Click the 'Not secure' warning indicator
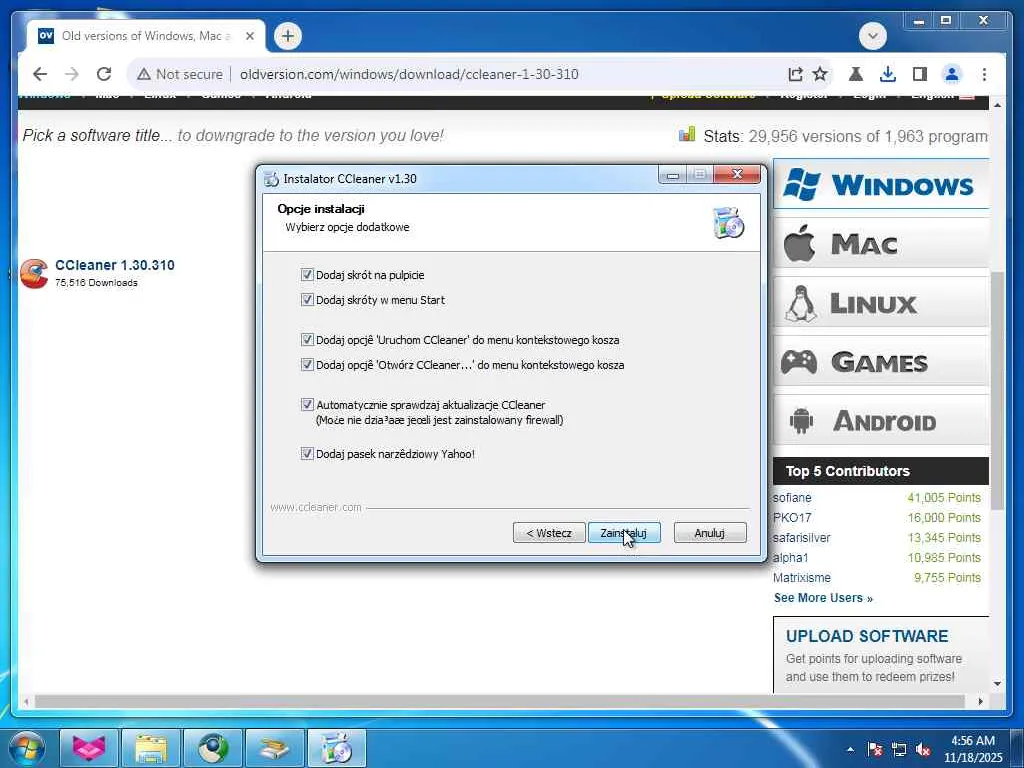The height and width of the screenshot is (768, 1024). coord(180,74)
